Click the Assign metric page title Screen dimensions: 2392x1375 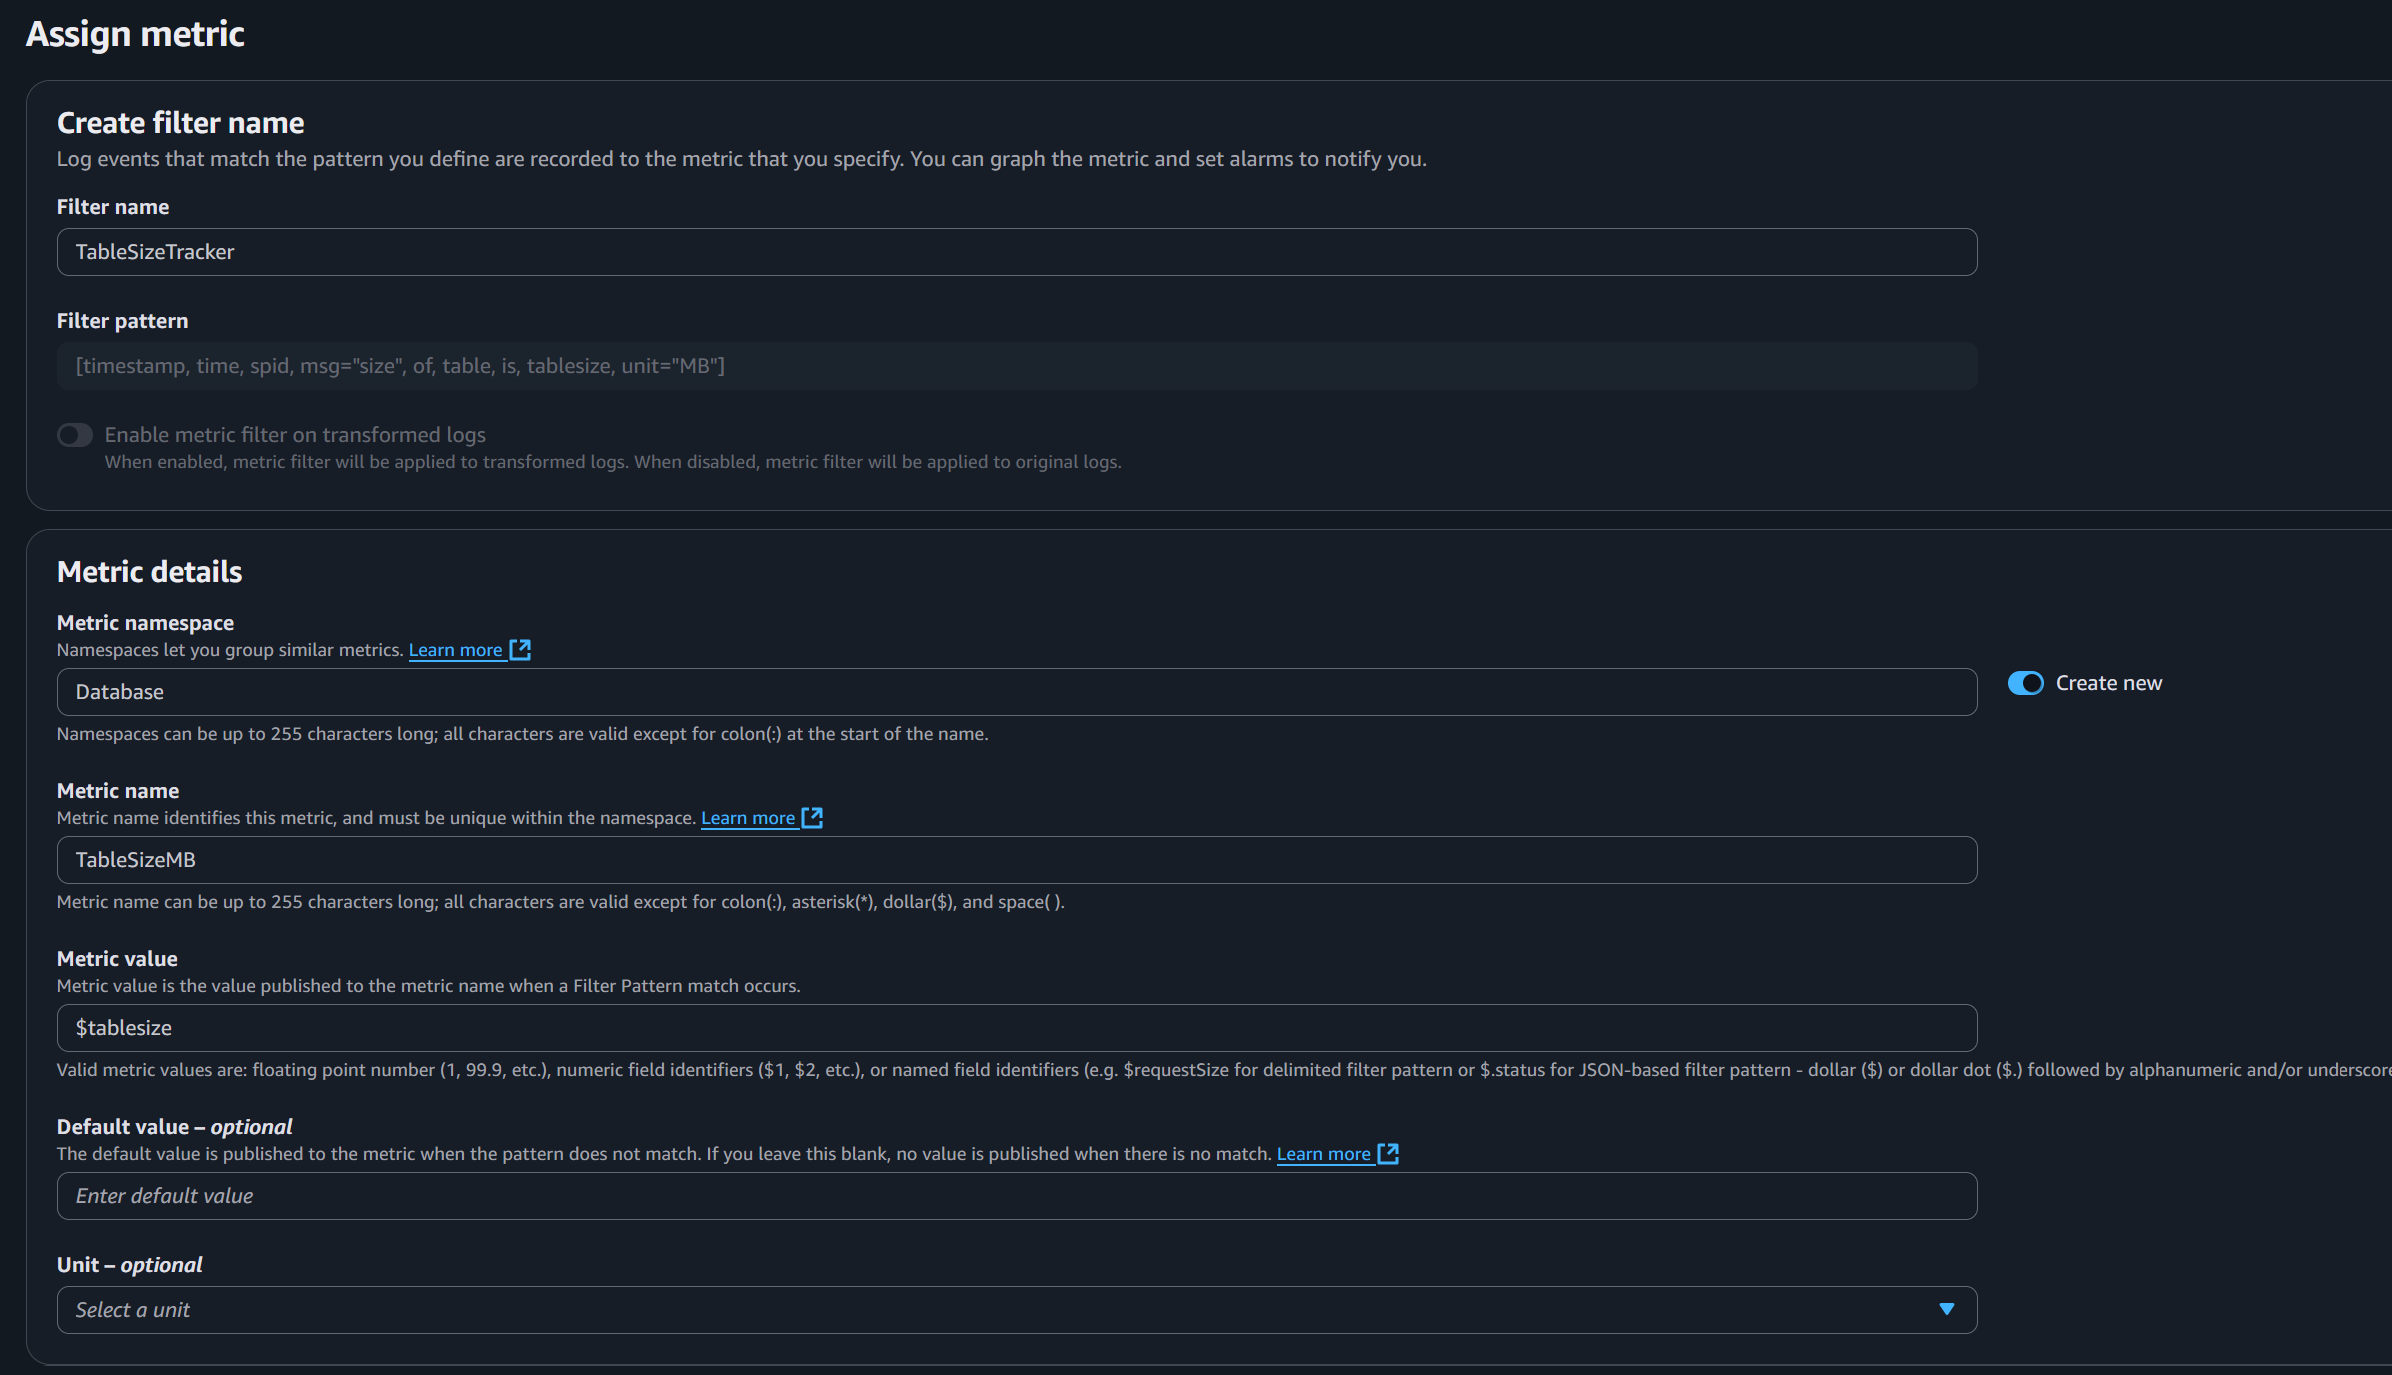click(x=135, y=34)
